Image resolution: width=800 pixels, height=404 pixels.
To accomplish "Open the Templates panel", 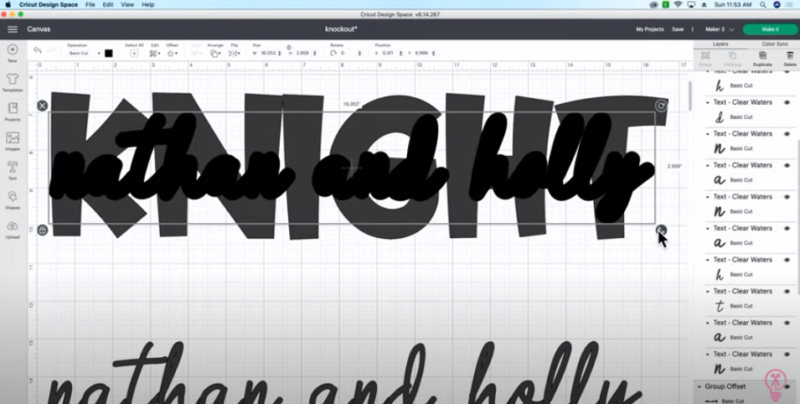I will [x=12, y=79].
